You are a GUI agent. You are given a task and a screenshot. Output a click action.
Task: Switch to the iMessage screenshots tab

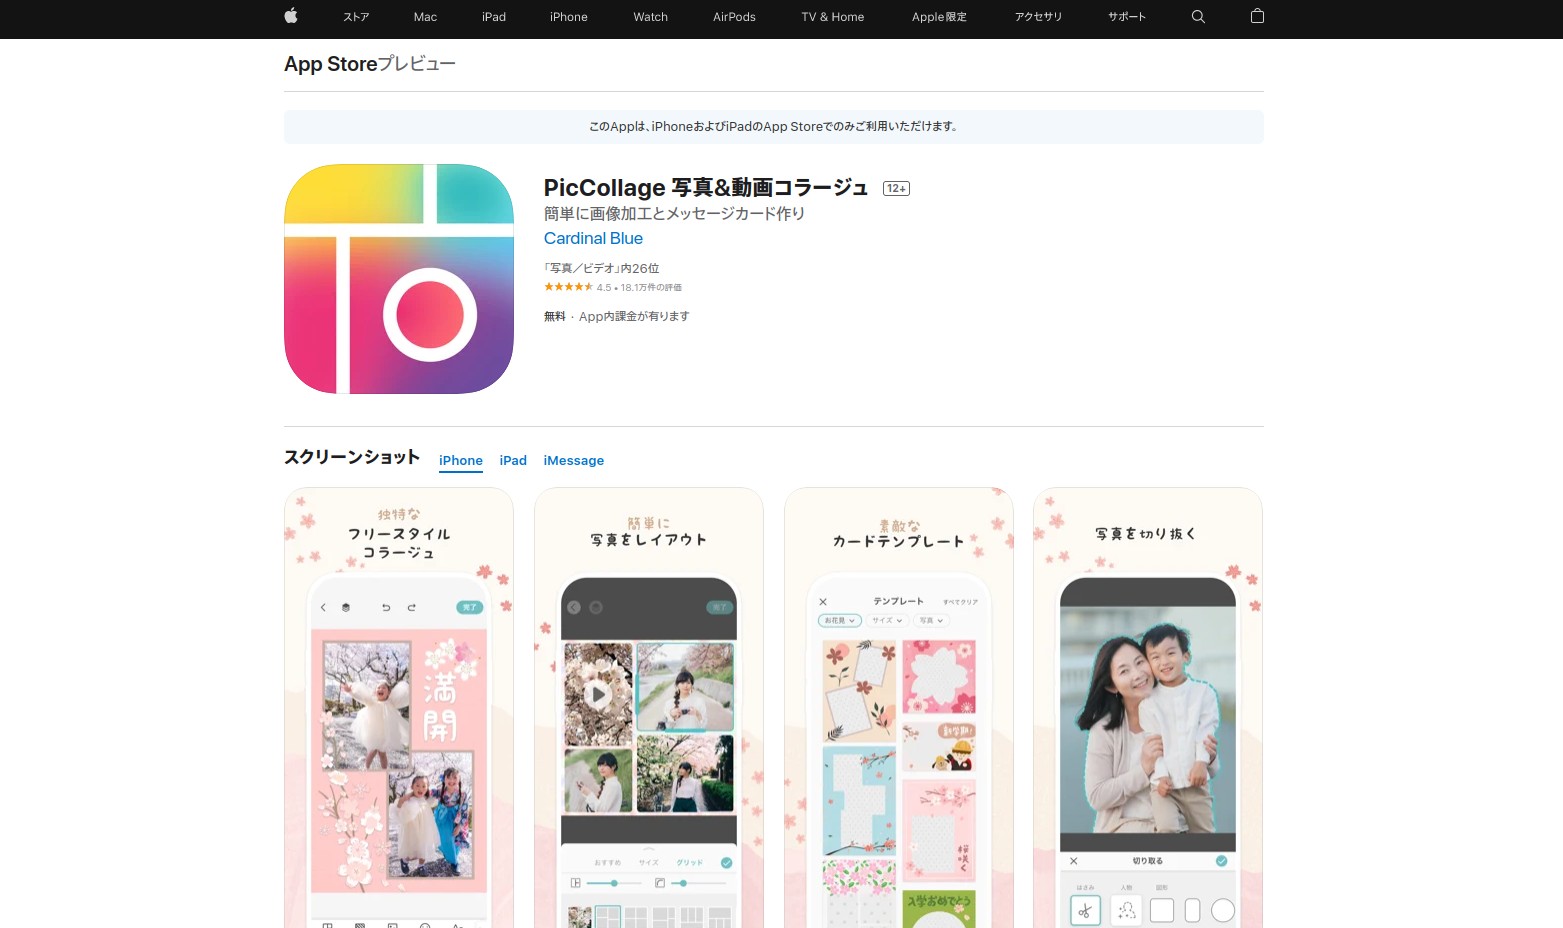tap(573, 460)
